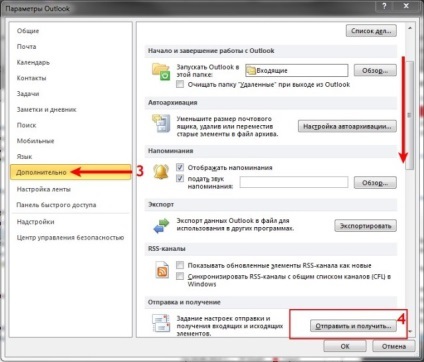Click the startup folder icon beside Запускать Outlook
The height and width of the screenshot is (362, 424).
click(x=161, y=71)
